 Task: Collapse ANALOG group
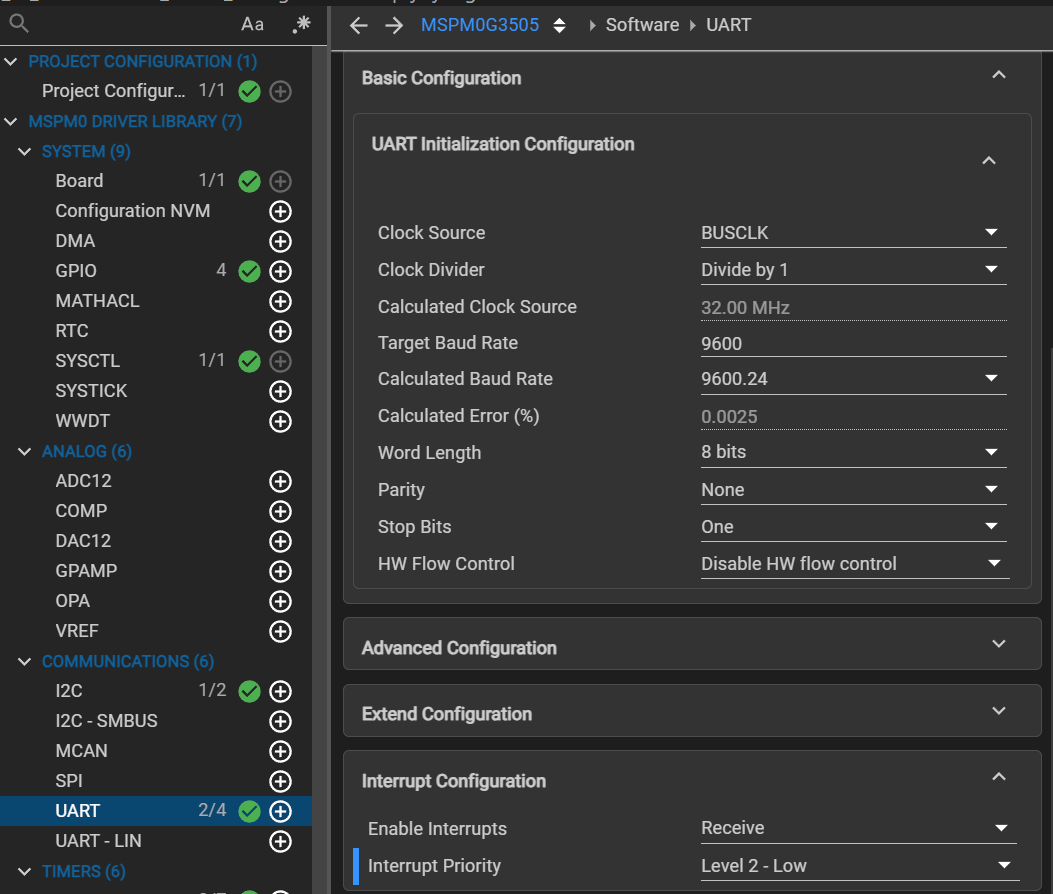point(24,451)
